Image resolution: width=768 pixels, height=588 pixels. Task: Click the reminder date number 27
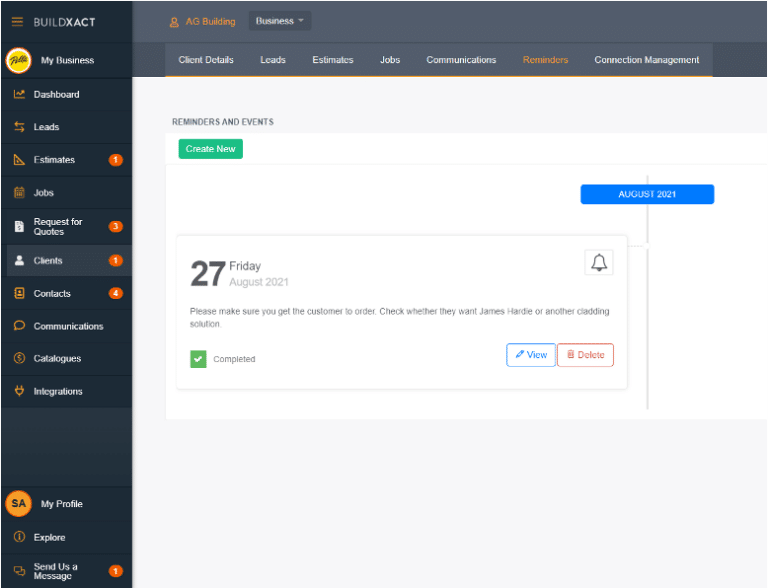208,273
